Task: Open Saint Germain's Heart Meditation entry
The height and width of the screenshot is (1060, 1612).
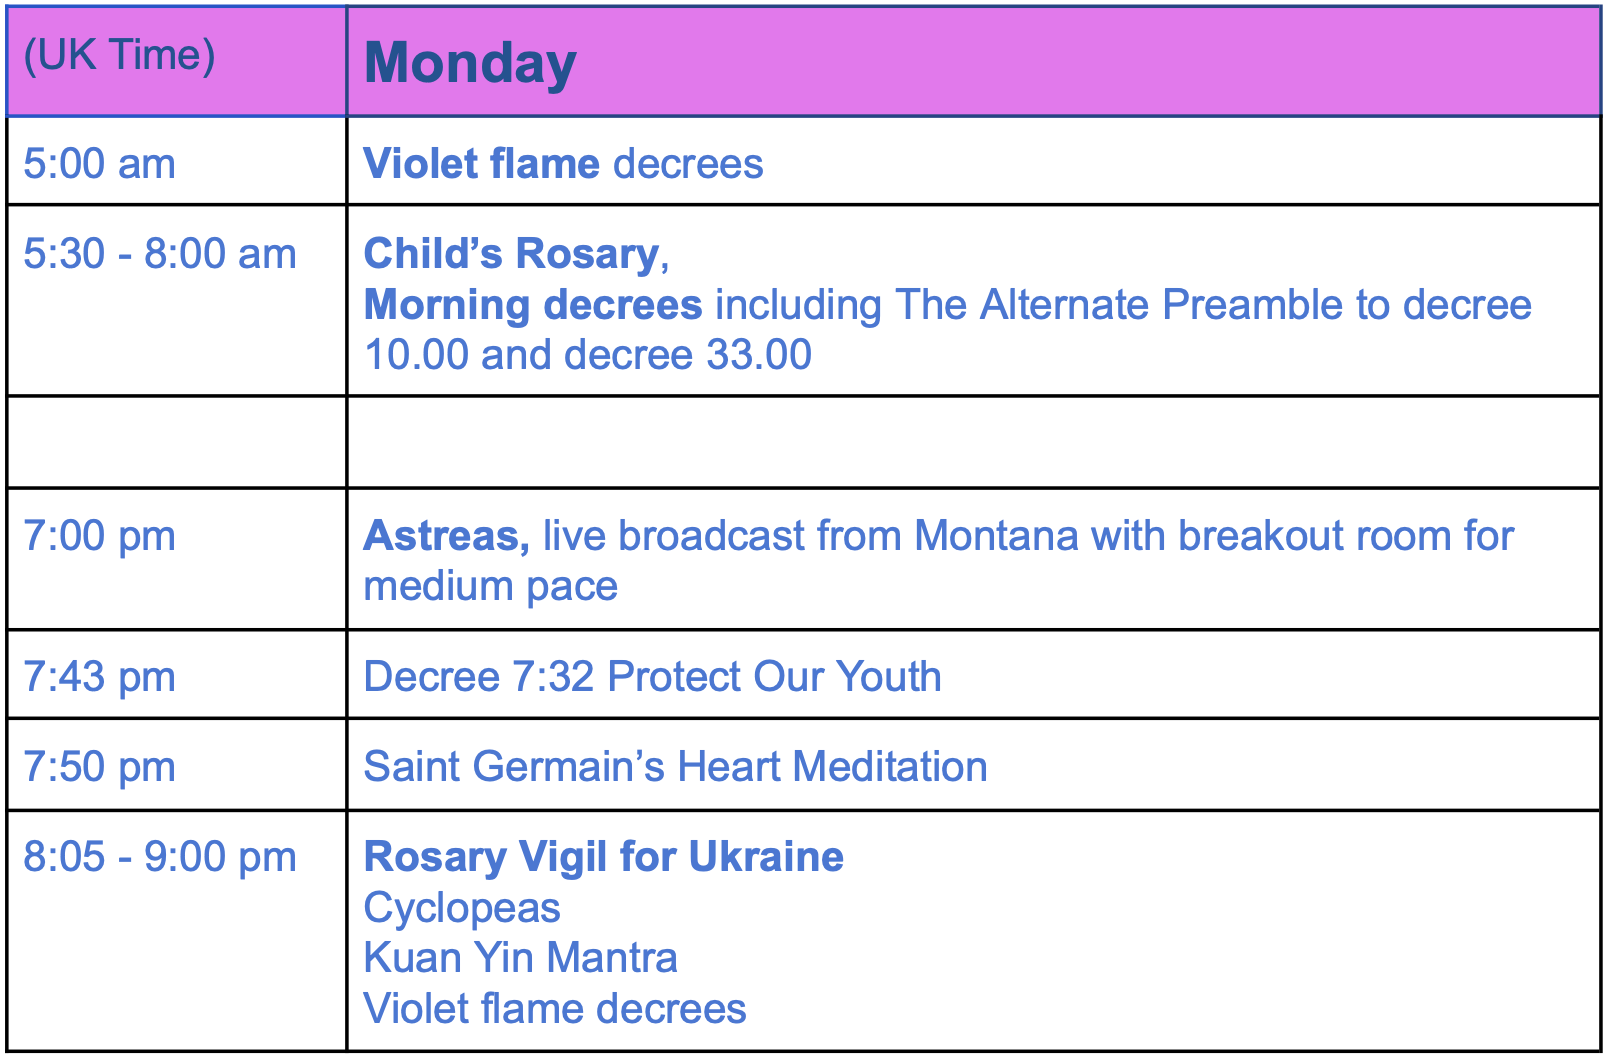Action: pos(676,766)
